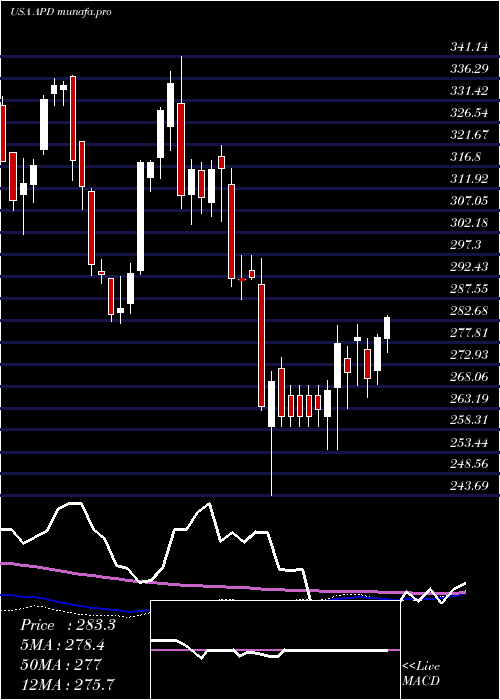Click the 268.06 price level label
This screenshot has height=700, width=500.
tap(469, 376)
